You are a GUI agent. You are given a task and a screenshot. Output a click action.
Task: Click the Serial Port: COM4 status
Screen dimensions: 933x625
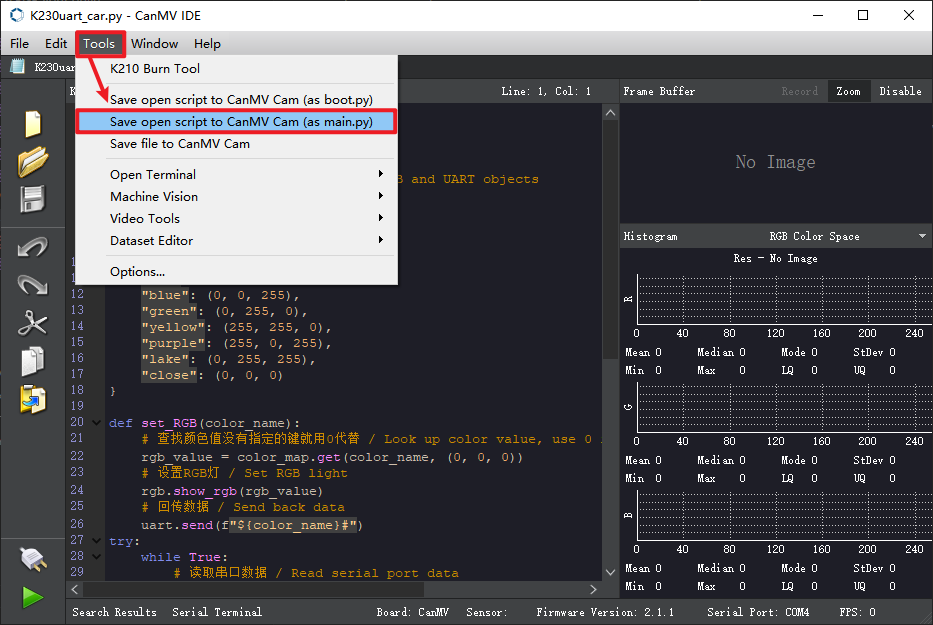pyautogui.click(x=758, y=612)
